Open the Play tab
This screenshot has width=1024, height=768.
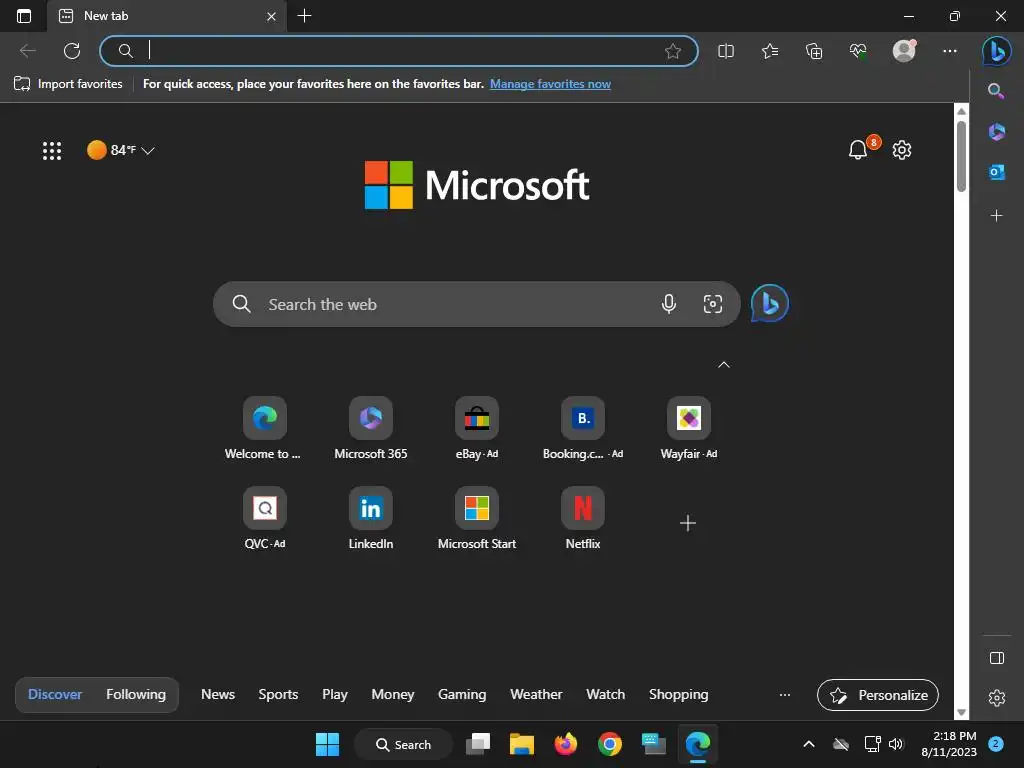click(x=334, y=695)
